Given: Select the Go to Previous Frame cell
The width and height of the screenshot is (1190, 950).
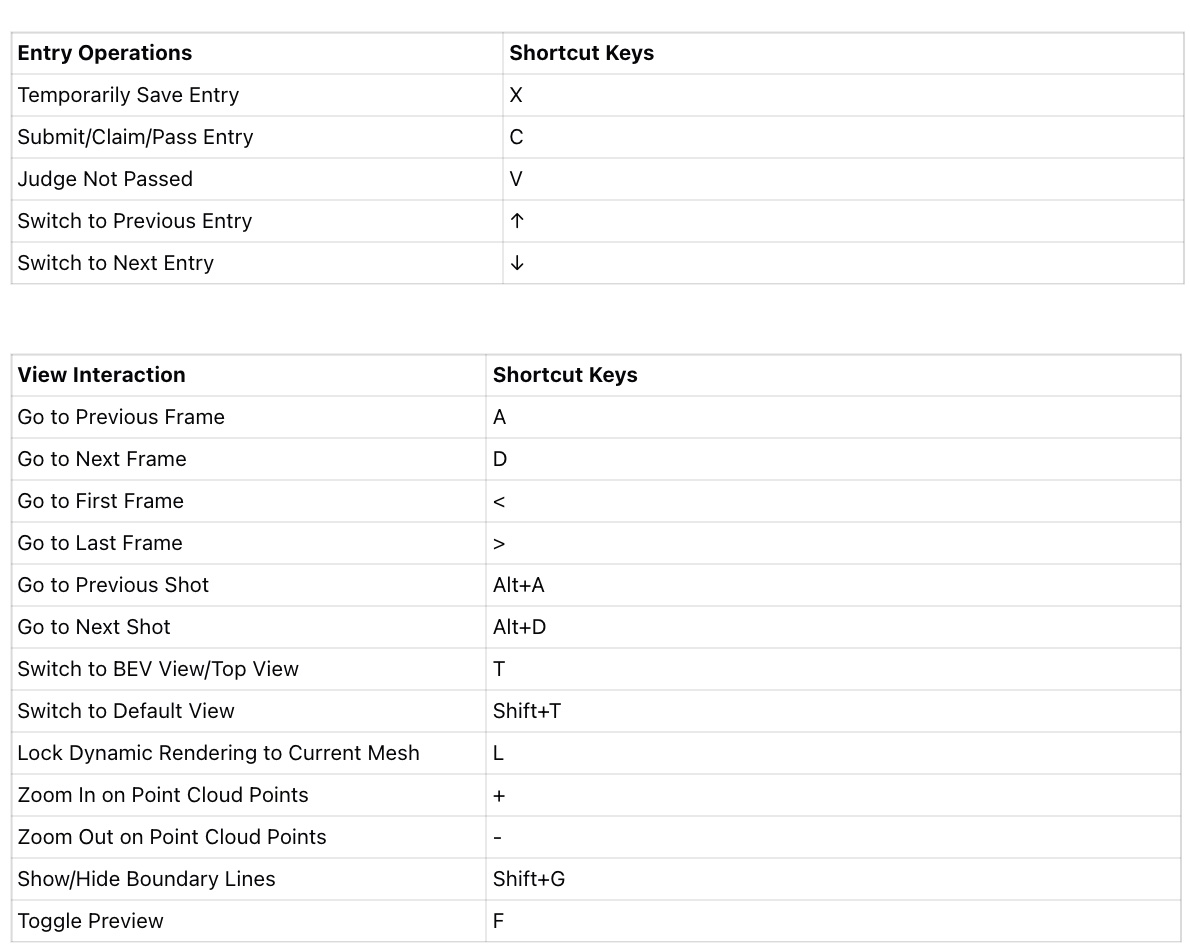Looking at the screenshot, I should point(121,417).
